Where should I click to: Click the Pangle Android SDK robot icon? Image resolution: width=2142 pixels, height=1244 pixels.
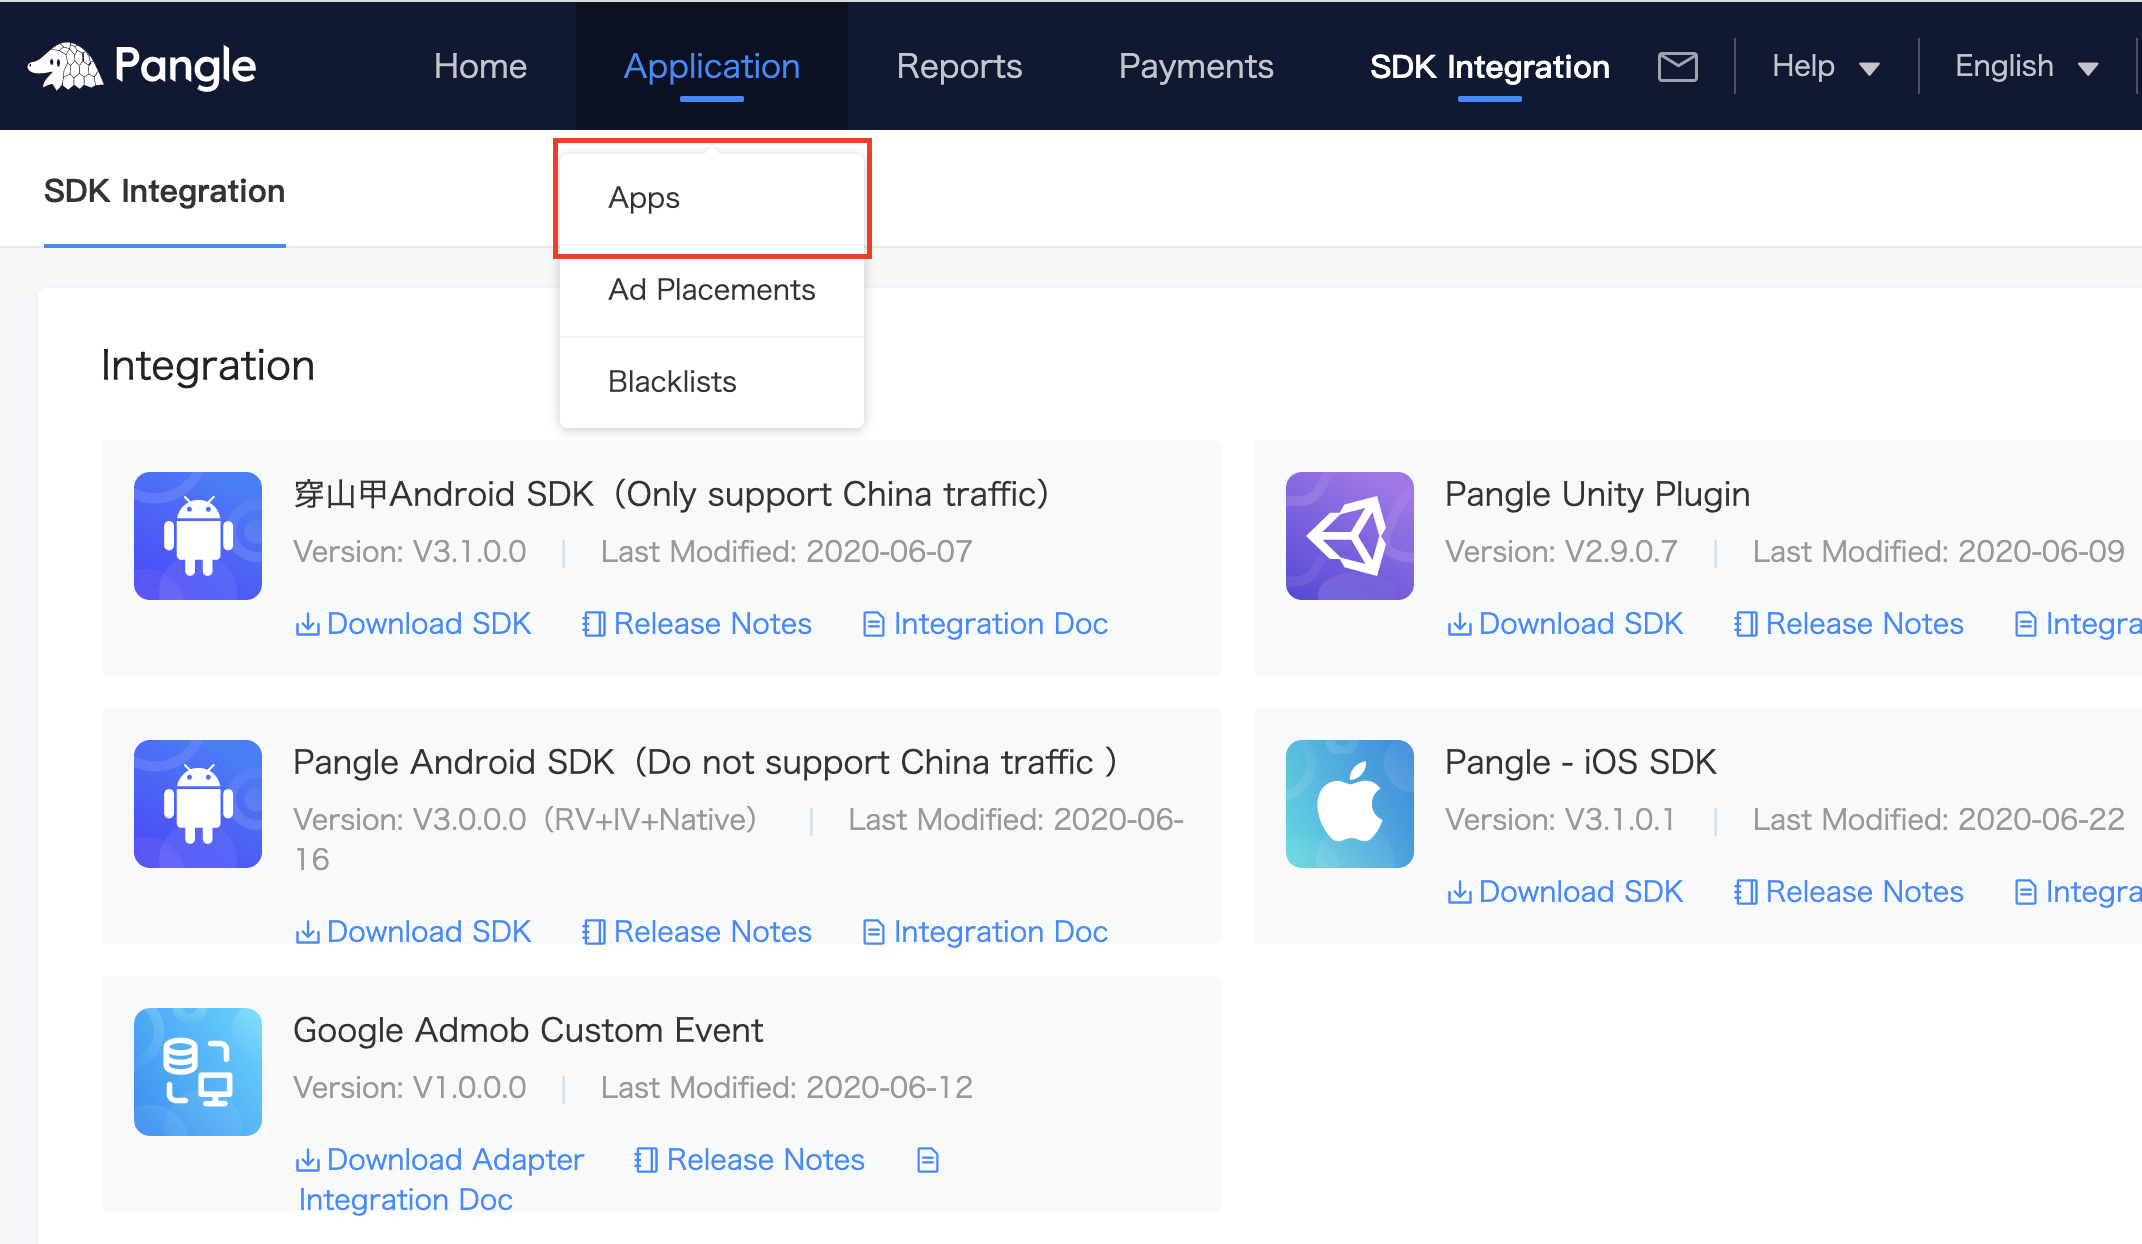coord(198,804)
